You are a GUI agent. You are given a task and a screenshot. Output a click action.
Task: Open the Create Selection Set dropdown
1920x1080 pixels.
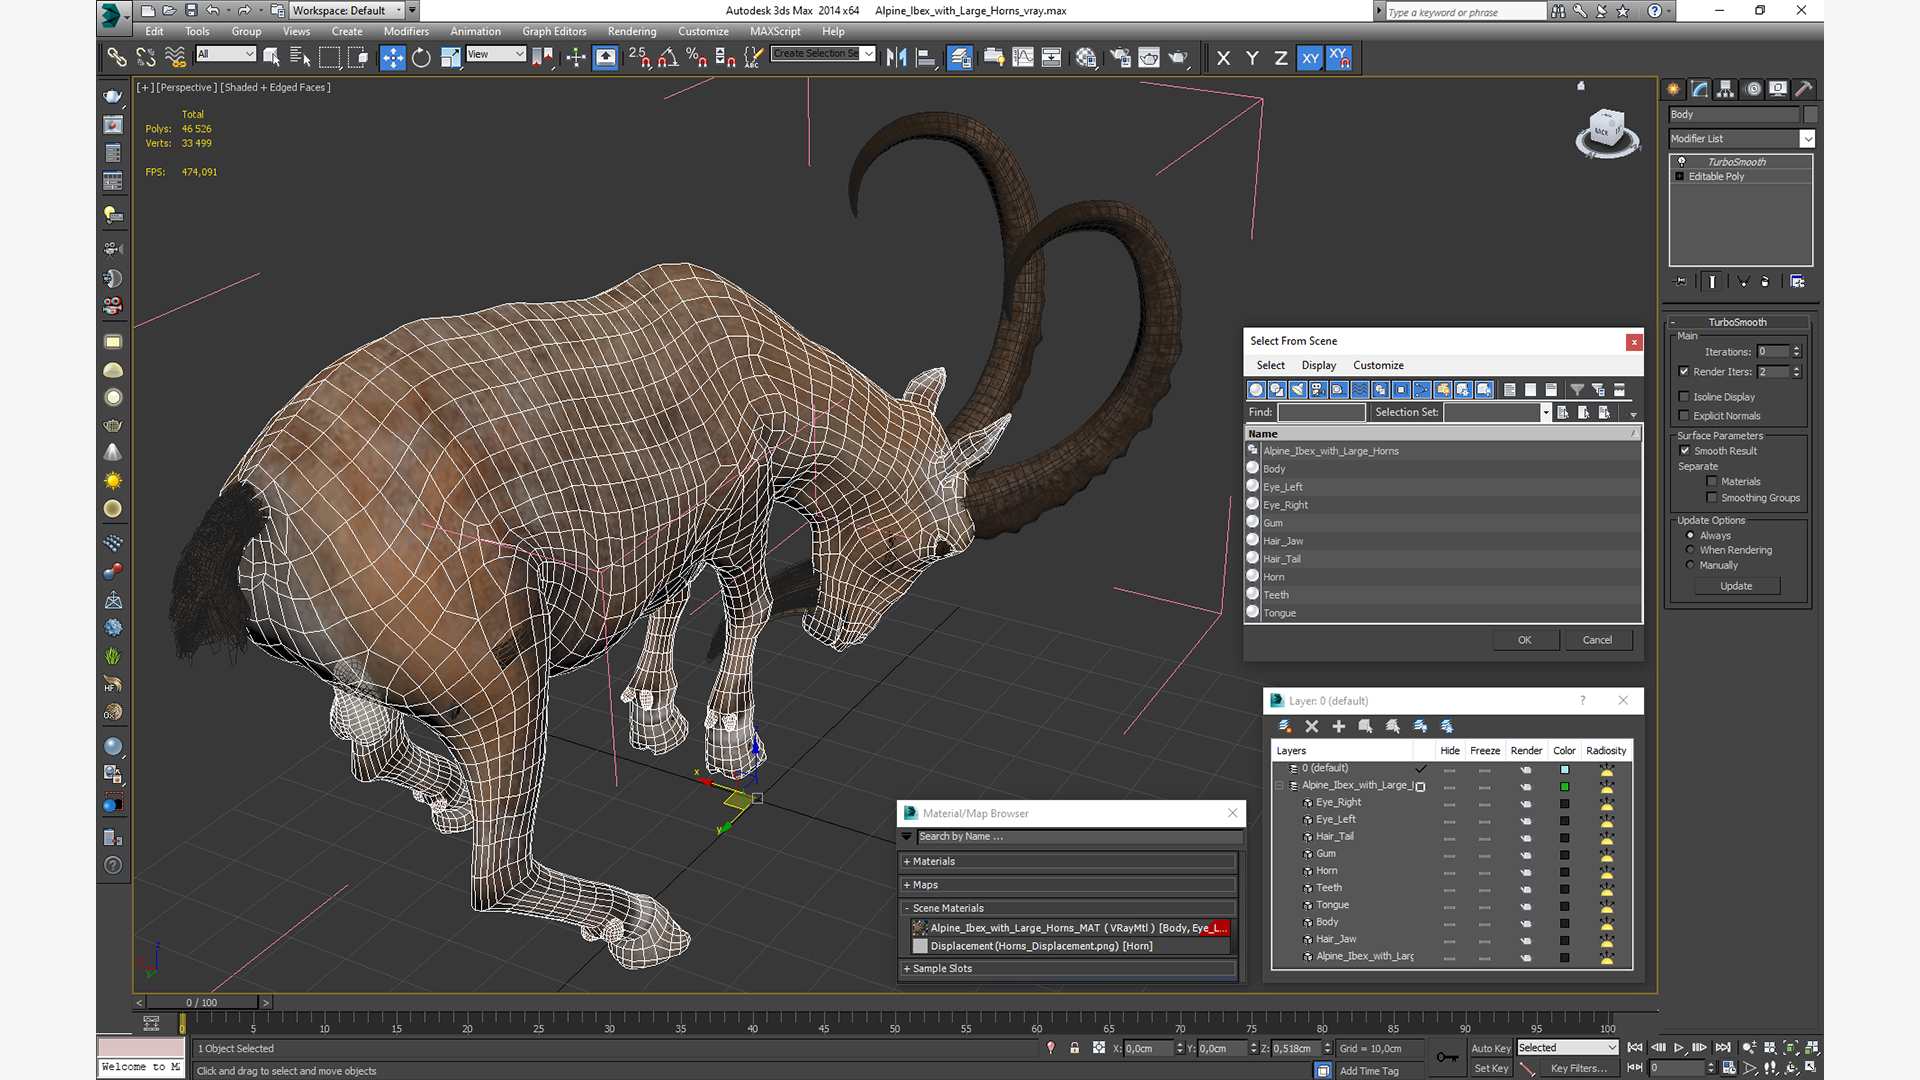[x=823, y=54]
